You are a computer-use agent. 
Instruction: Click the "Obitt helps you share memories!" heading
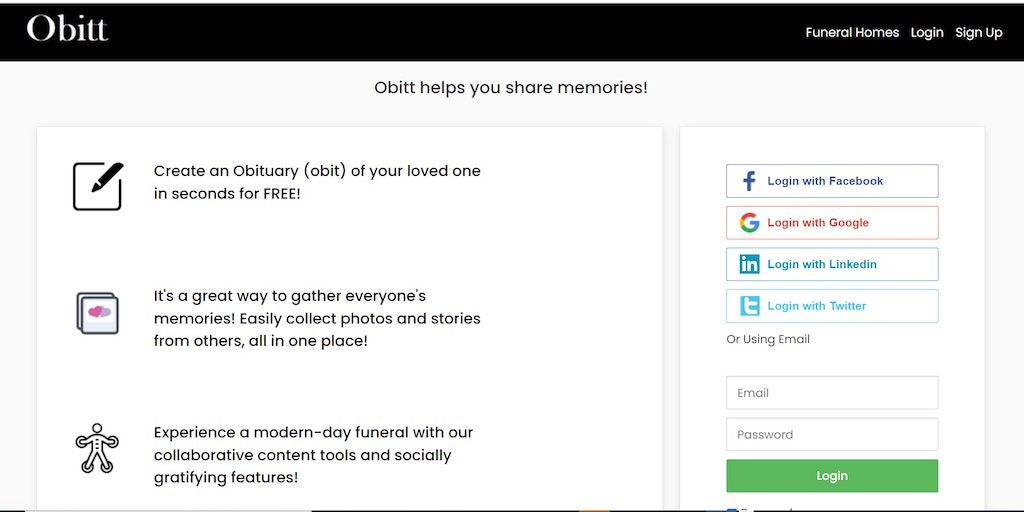[511, 87]
